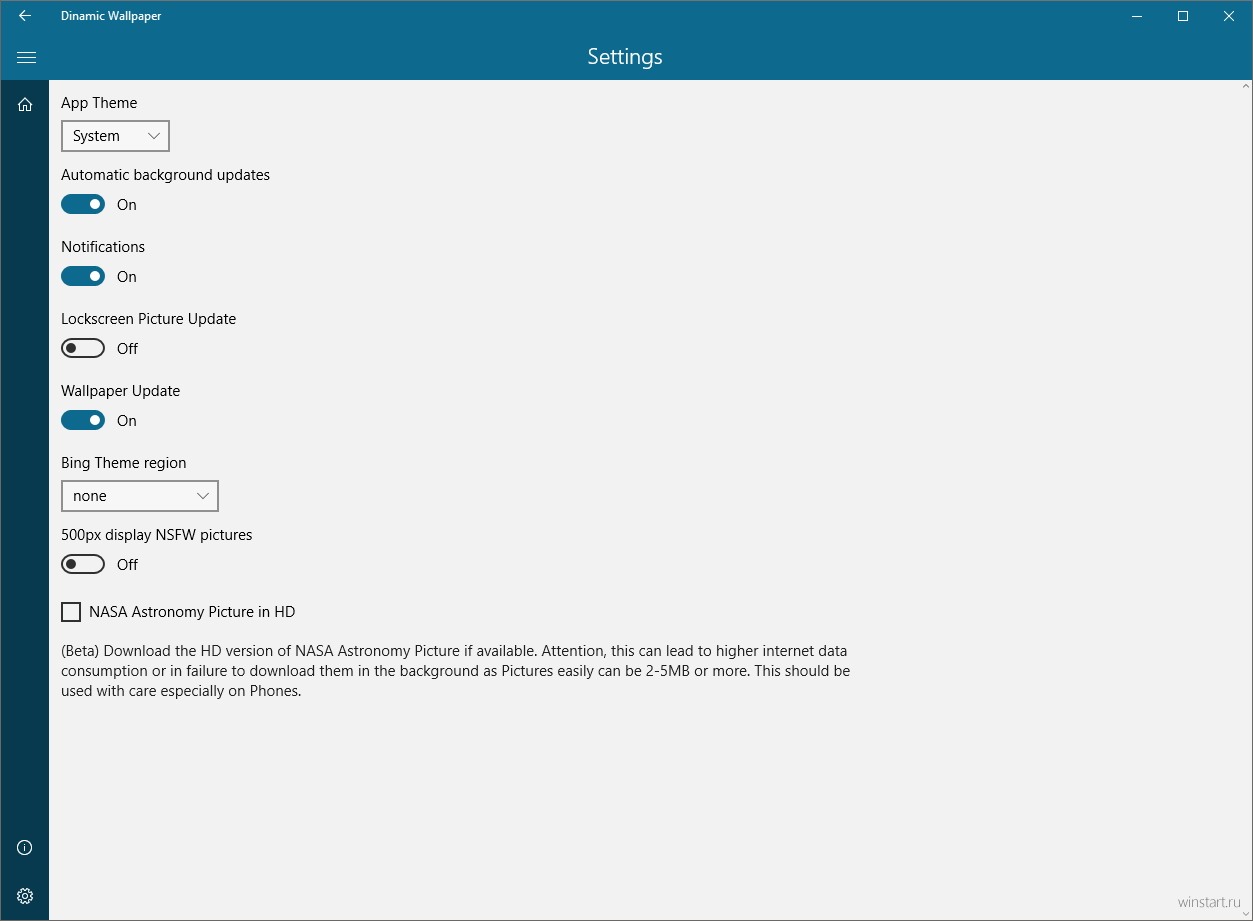
Task: Go back with the title bar arrow
Action: (25, 16)
